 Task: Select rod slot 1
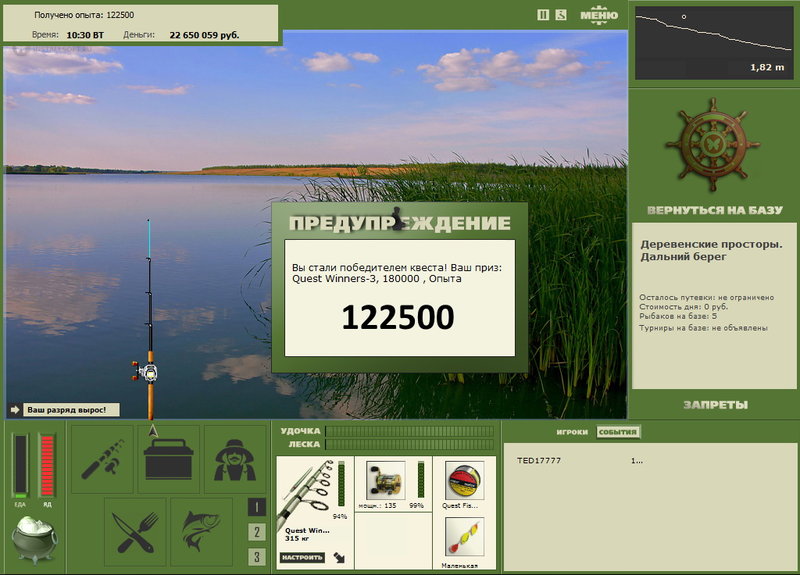tap(257, 507)
